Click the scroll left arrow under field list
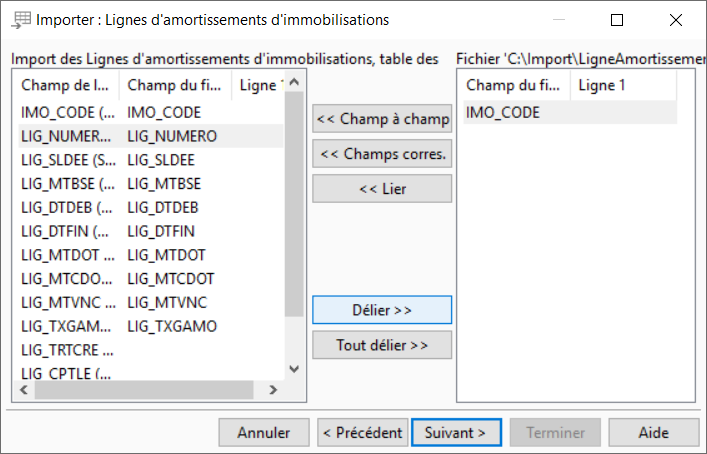 click(x=24, y=390)
